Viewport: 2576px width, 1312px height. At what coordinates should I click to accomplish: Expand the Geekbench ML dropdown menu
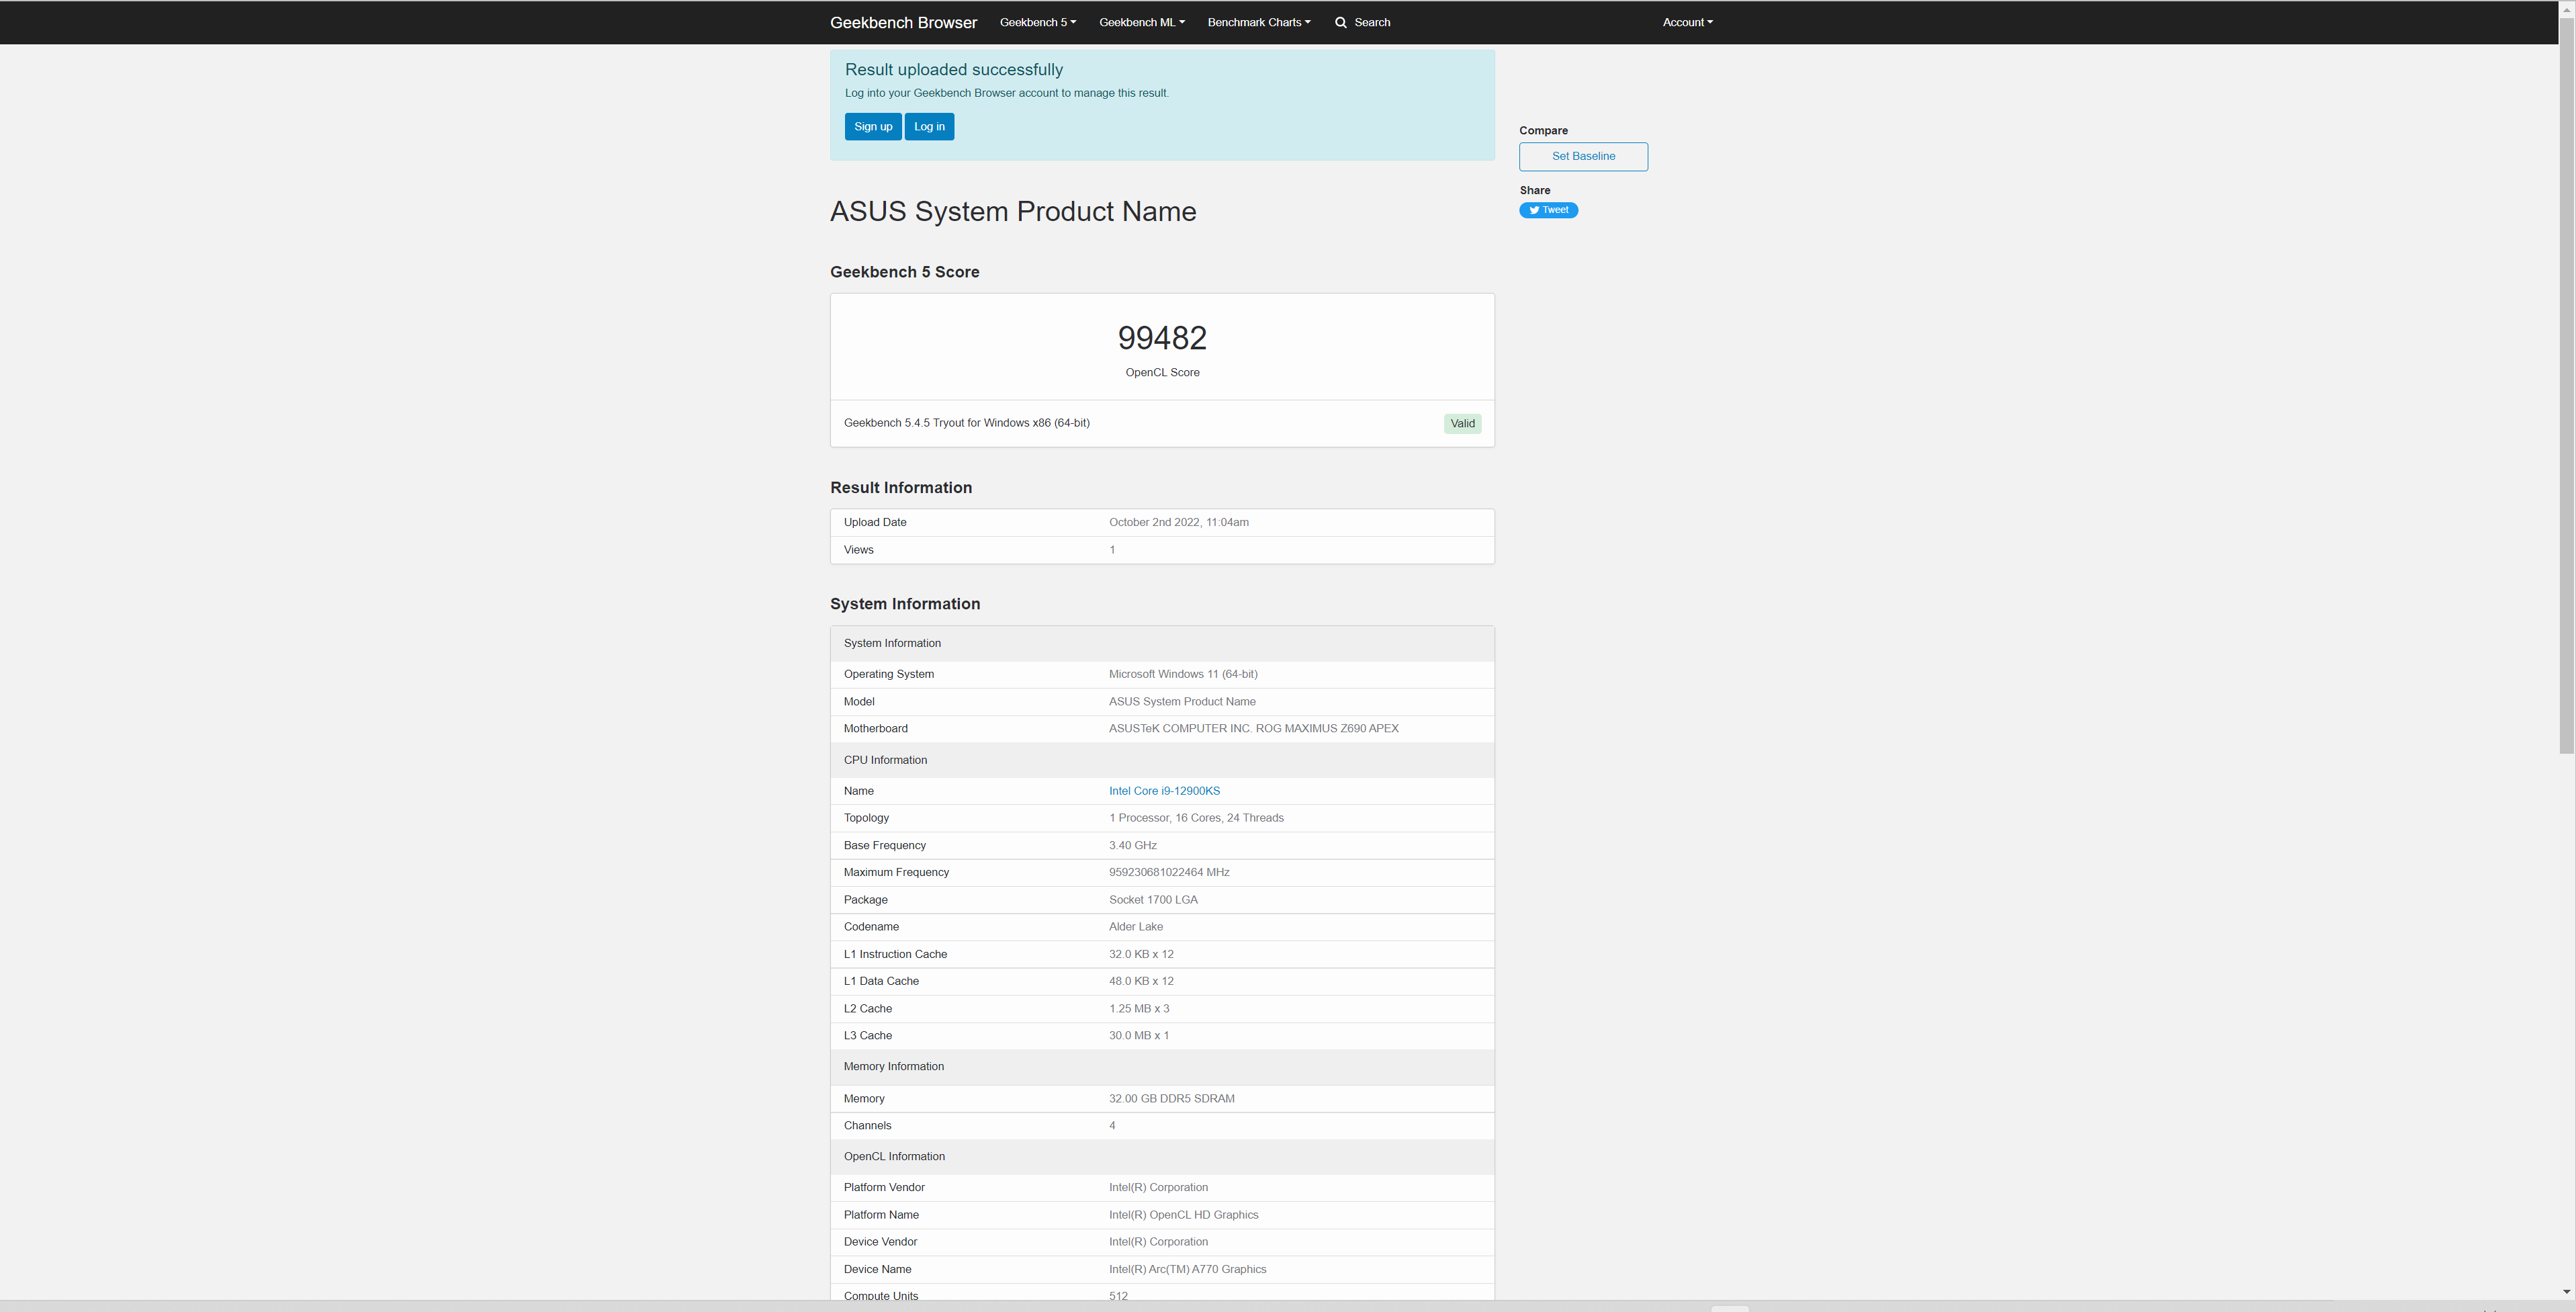tap(1142, 22)
